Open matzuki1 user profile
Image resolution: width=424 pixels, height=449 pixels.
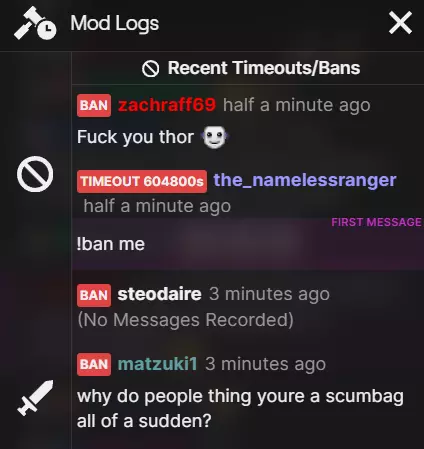[157, 363]
